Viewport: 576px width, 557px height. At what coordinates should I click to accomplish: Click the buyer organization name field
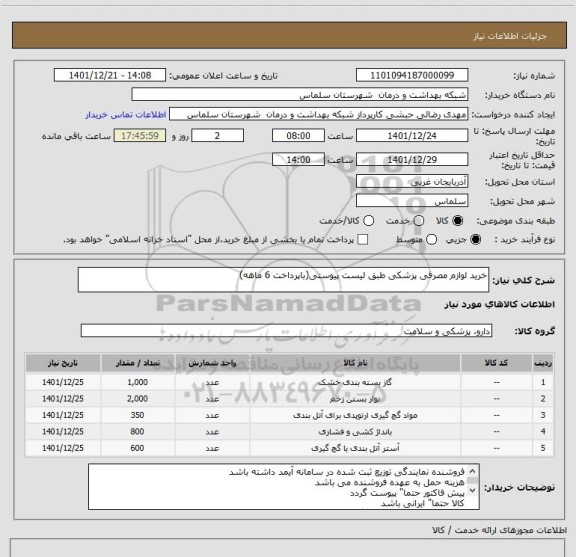(x=300, y=95)
